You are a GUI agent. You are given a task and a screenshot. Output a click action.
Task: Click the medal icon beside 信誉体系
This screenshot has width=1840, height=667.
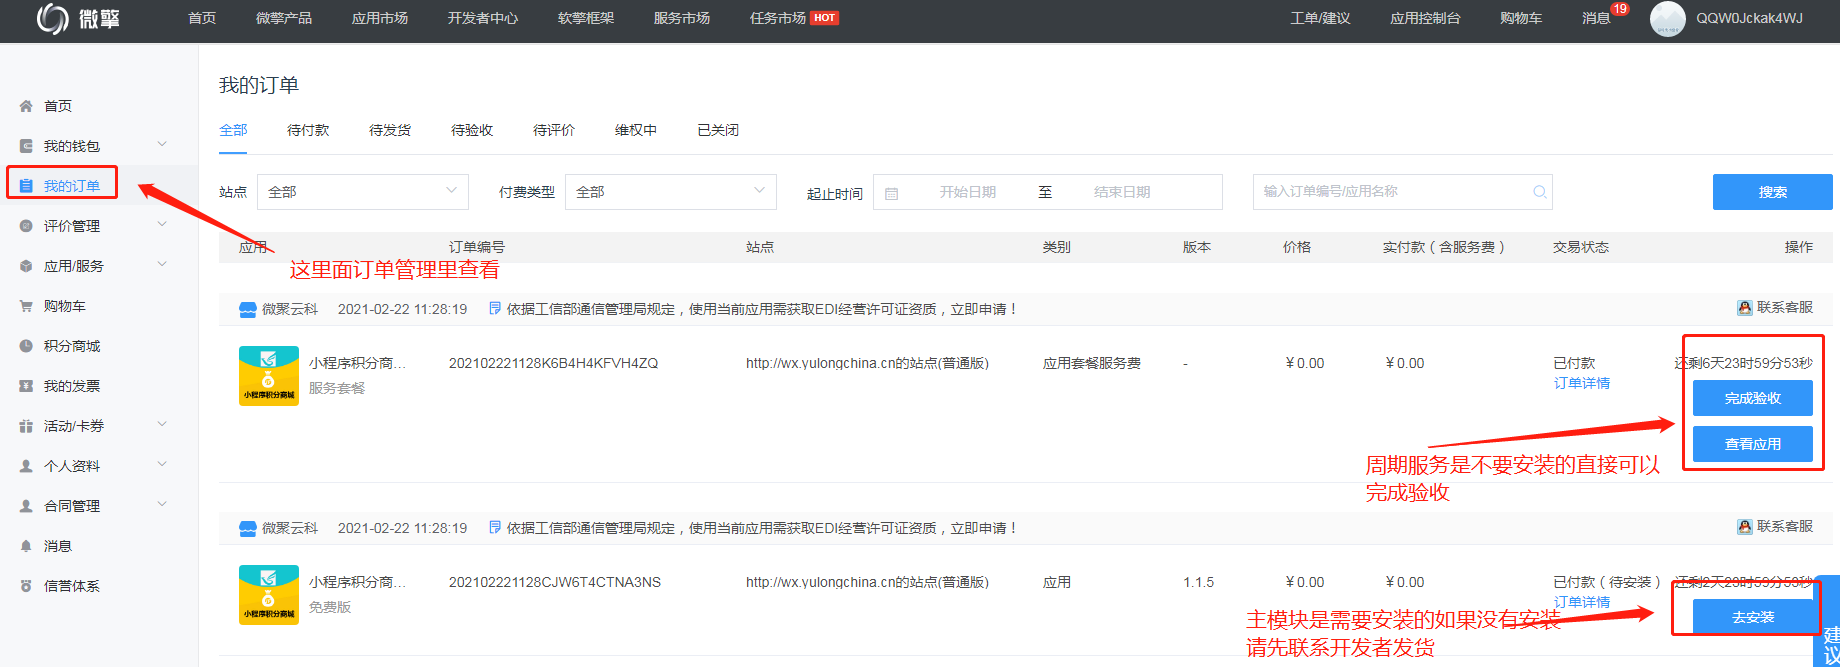(26, 586)
